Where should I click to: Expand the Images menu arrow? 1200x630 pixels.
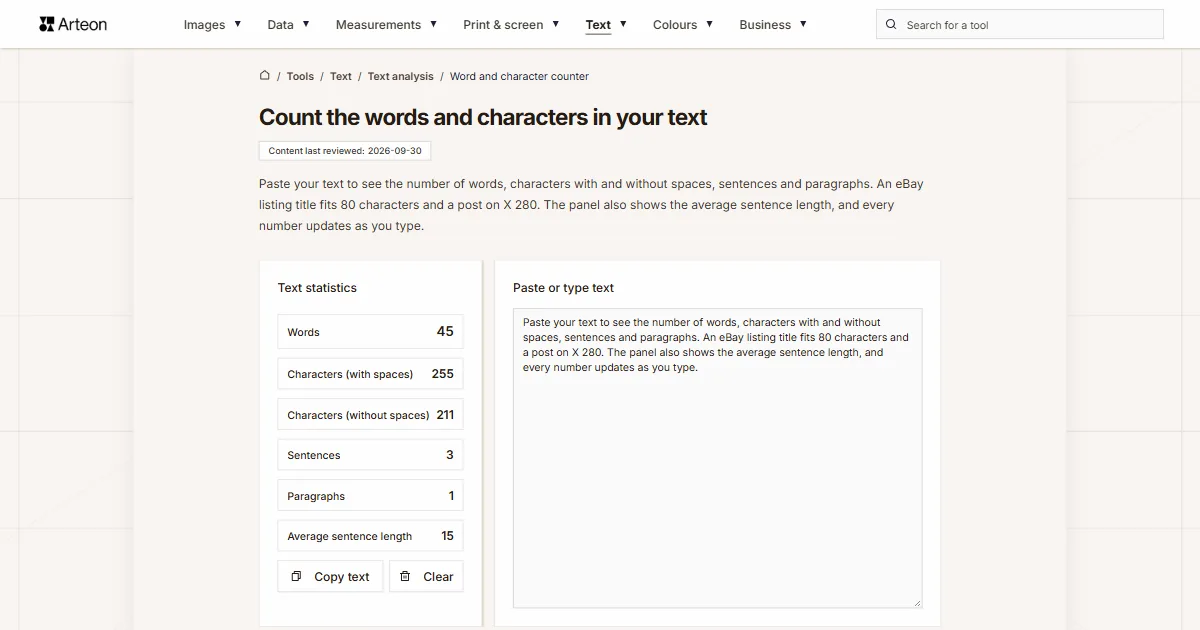tap(237, 23)
